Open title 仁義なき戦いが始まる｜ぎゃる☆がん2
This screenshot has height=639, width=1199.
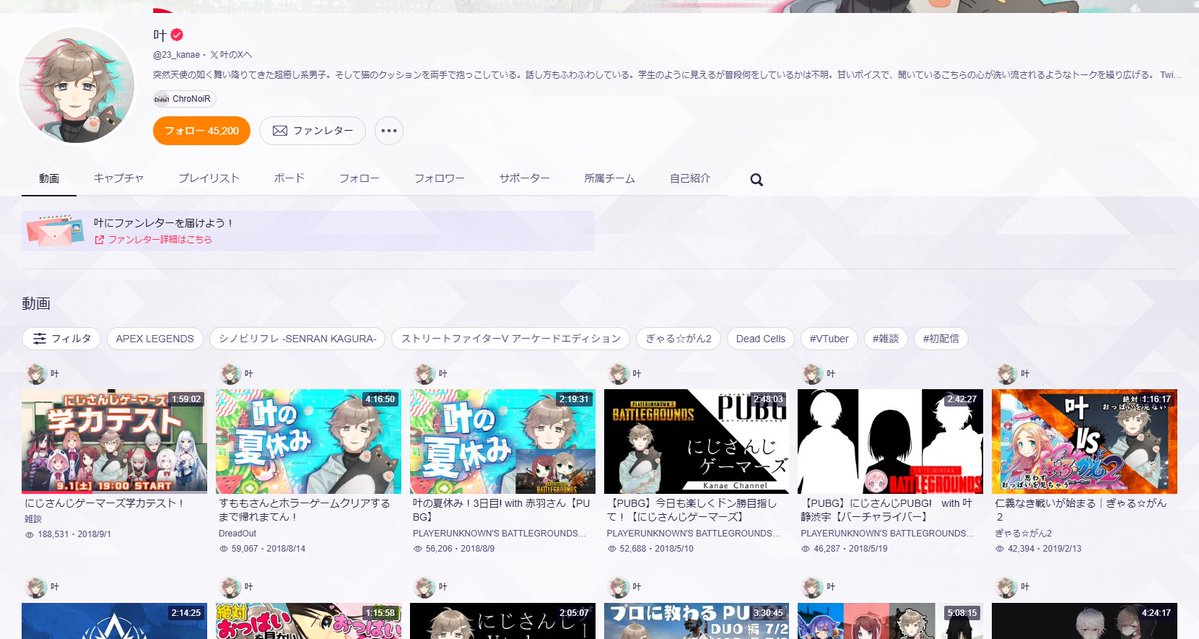[x=1081, y=510]
